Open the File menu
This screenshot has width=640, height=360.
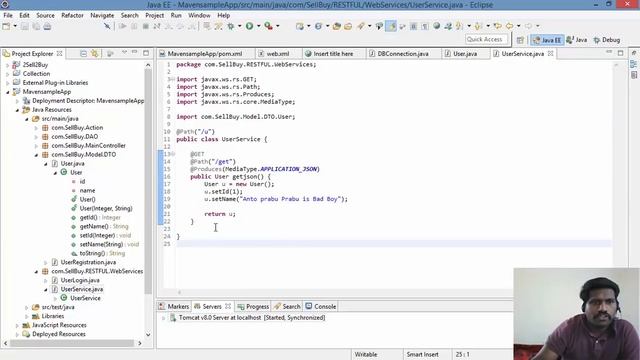tap(8, 16)
